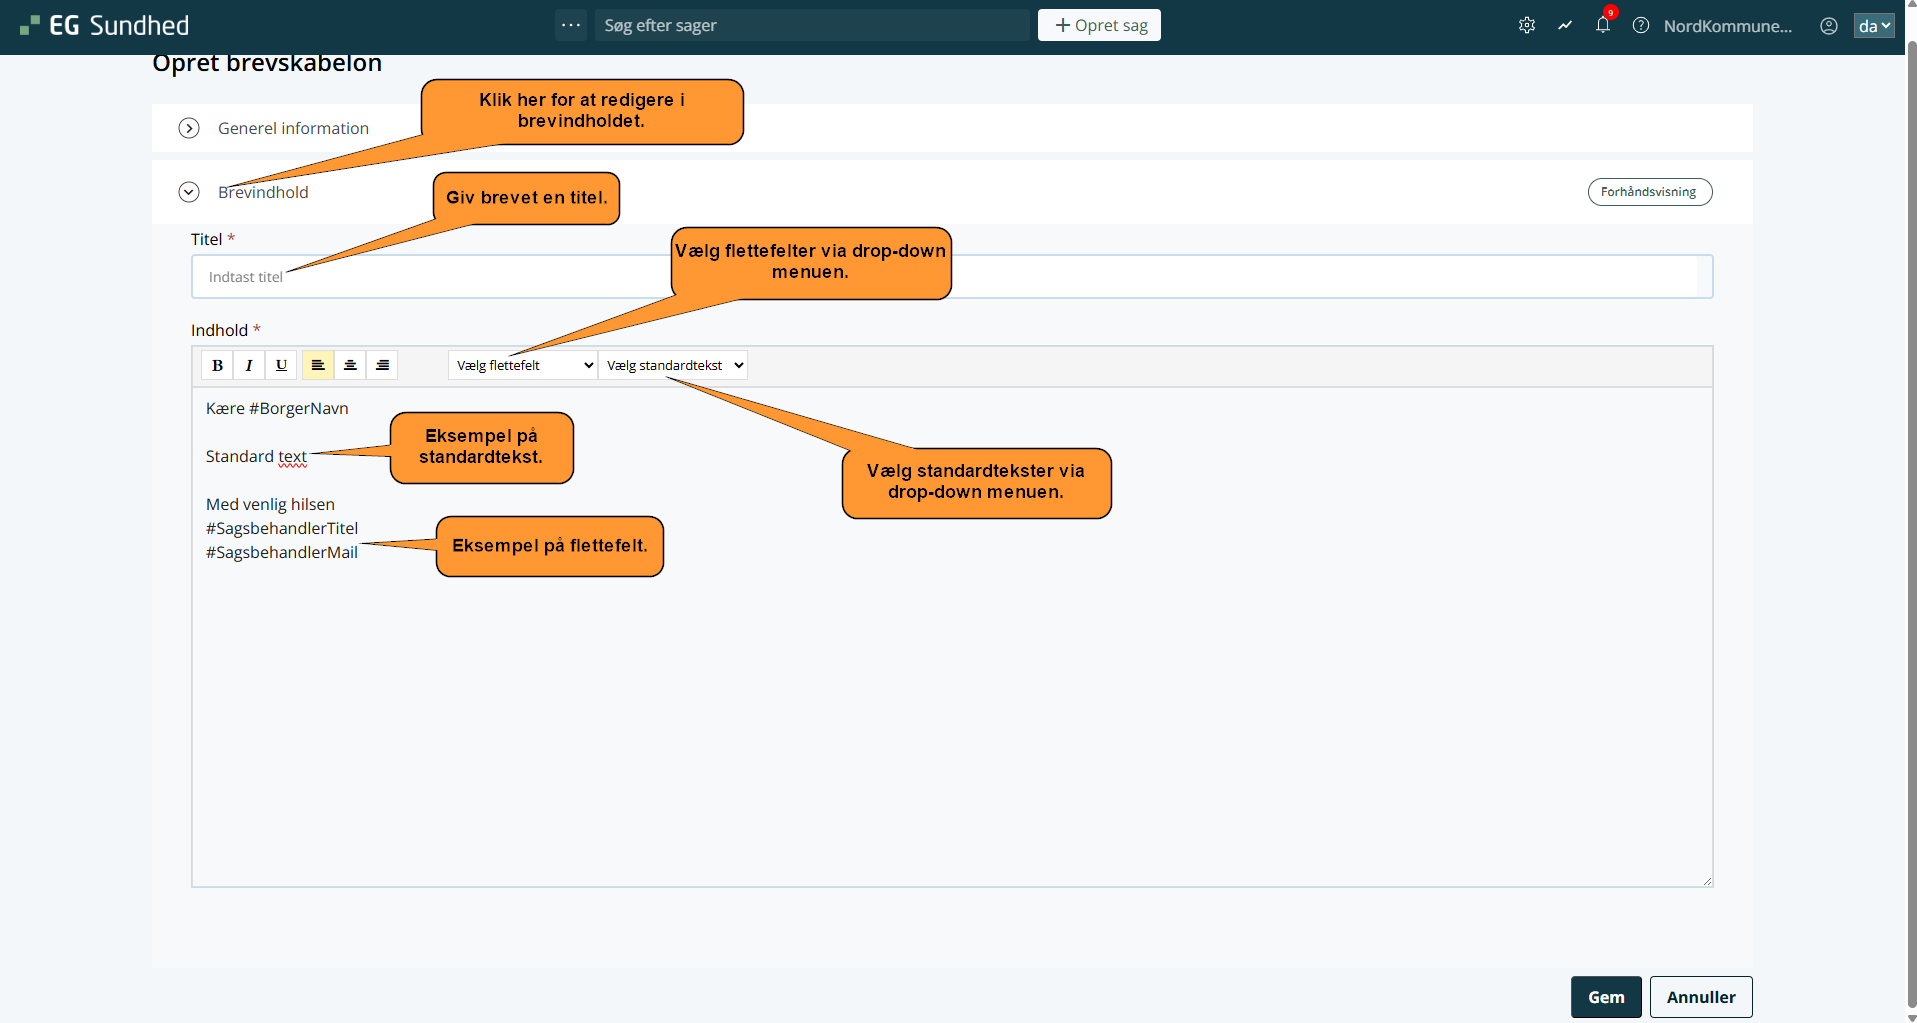The width and height of the screenshot is (1917, 1023).
Task: Save the template with Gem
Action: (1605, 997)
